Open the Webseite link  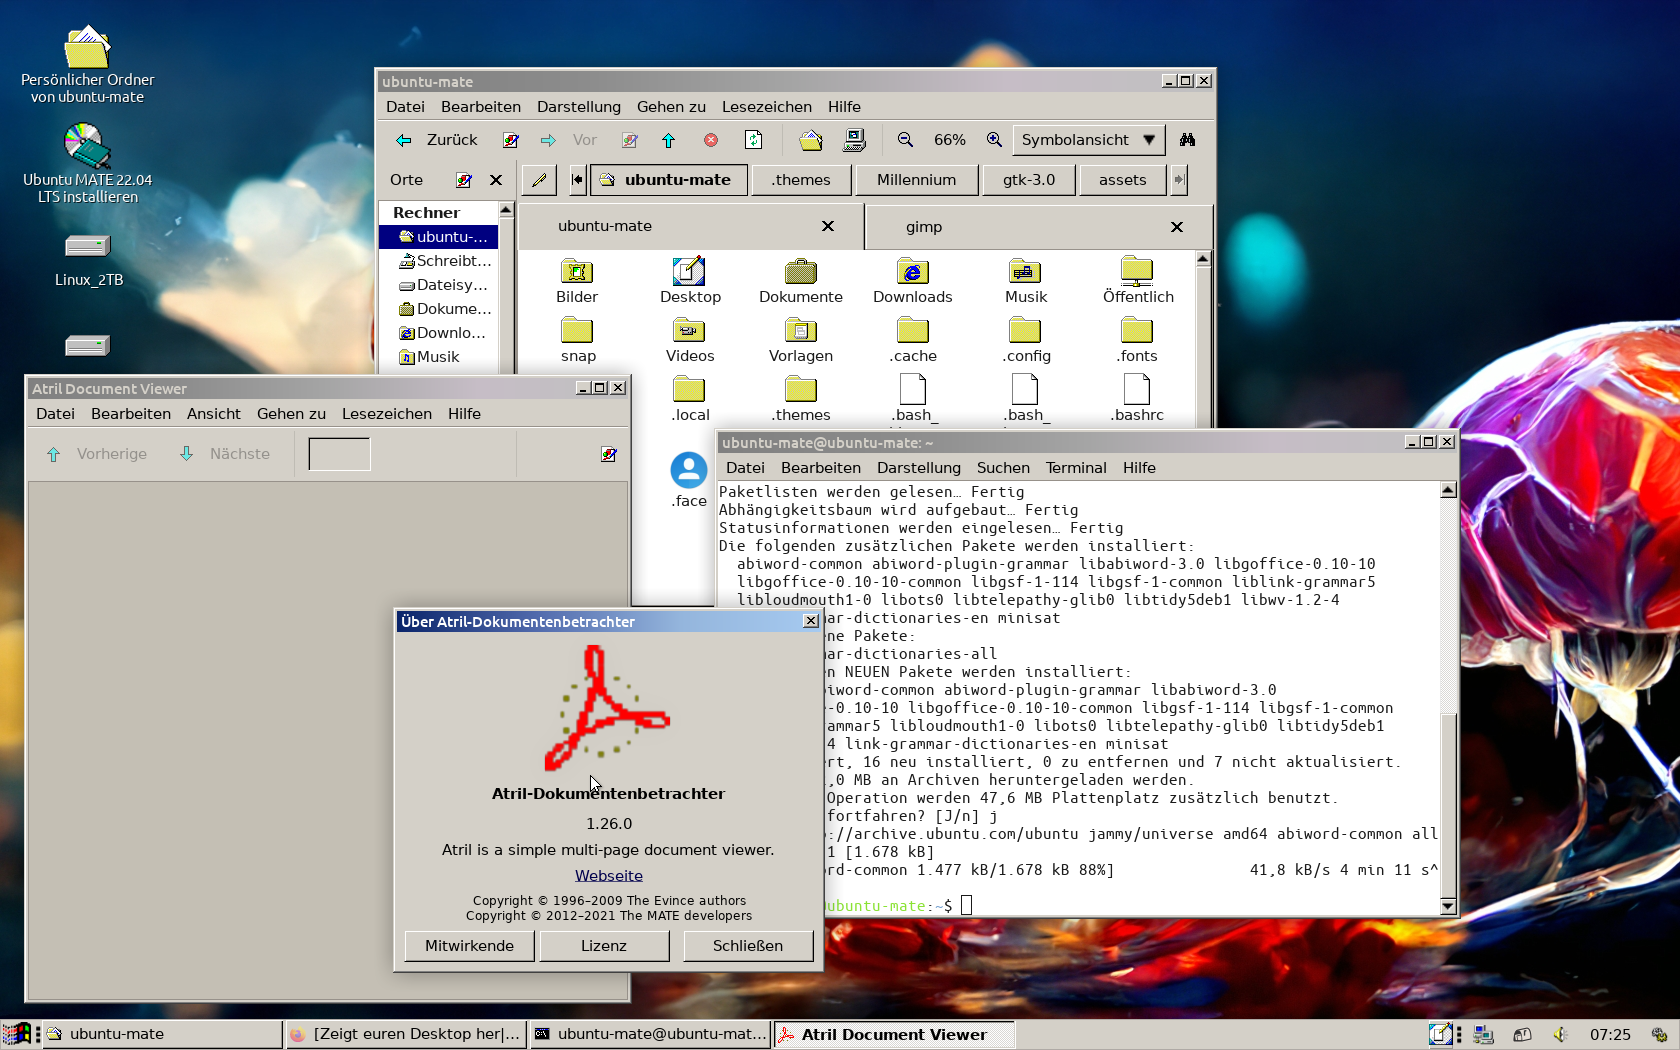(x=609, y=876)
